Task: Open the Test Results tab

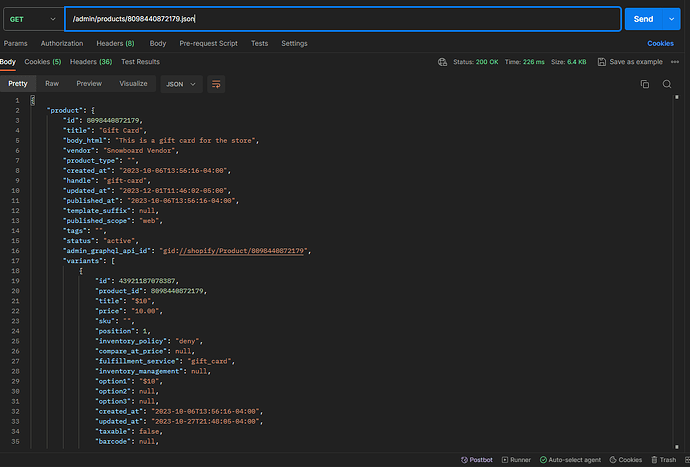Action: point(141,62)
